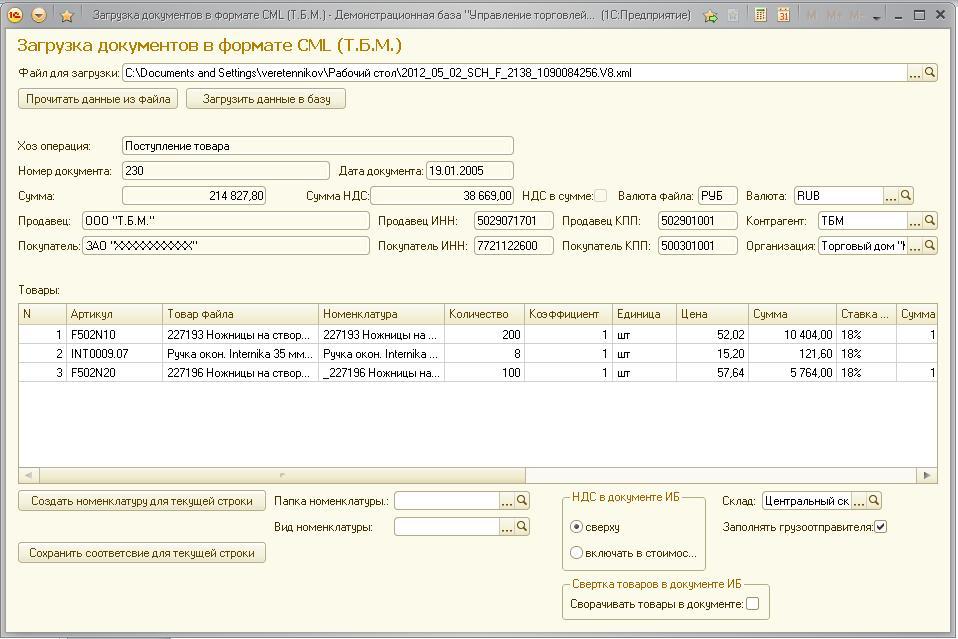Select the 'включать в стоимость' radio option
The image size is (958, 639).
tap(576, 552)
